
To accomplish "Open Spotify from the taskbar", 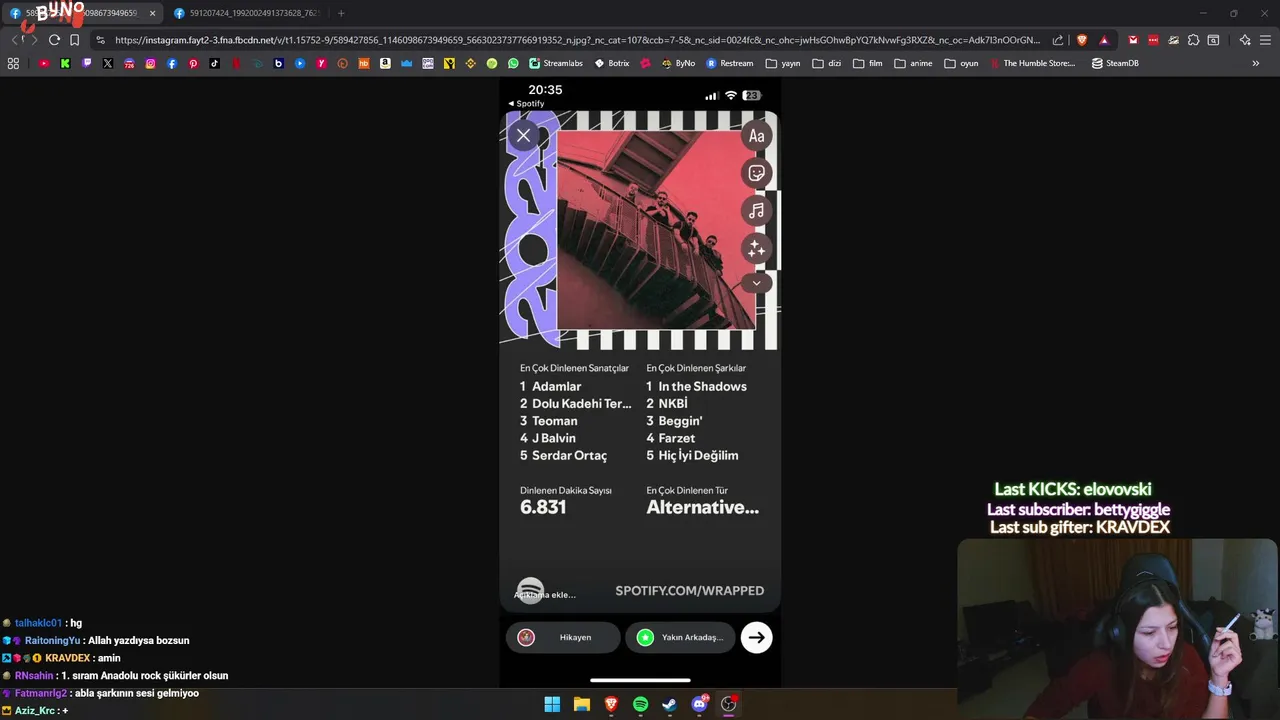I will tap(640, 704).
